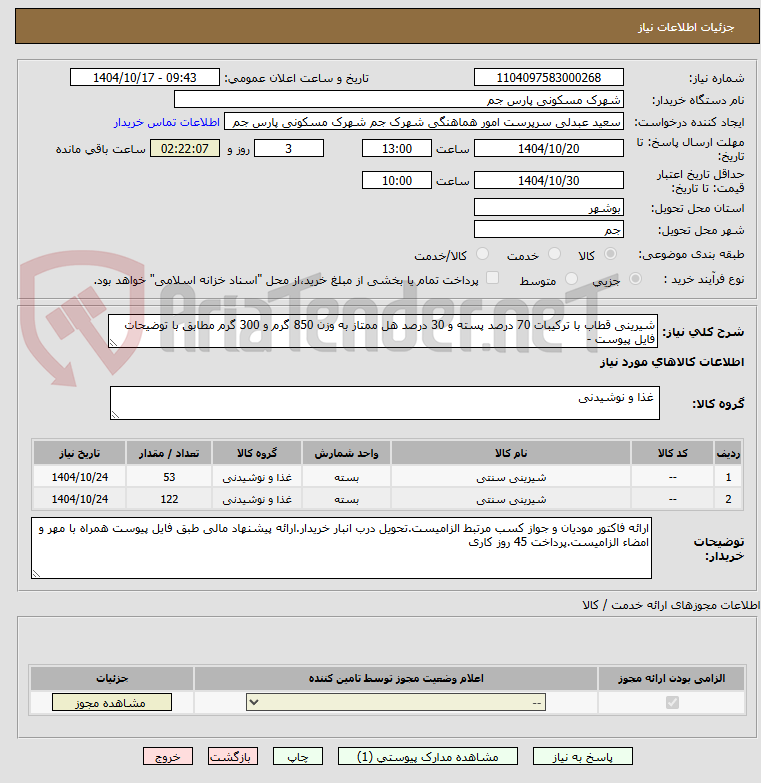Click the چاپ print button
761x783 pixels.
(x=298, y=757)
